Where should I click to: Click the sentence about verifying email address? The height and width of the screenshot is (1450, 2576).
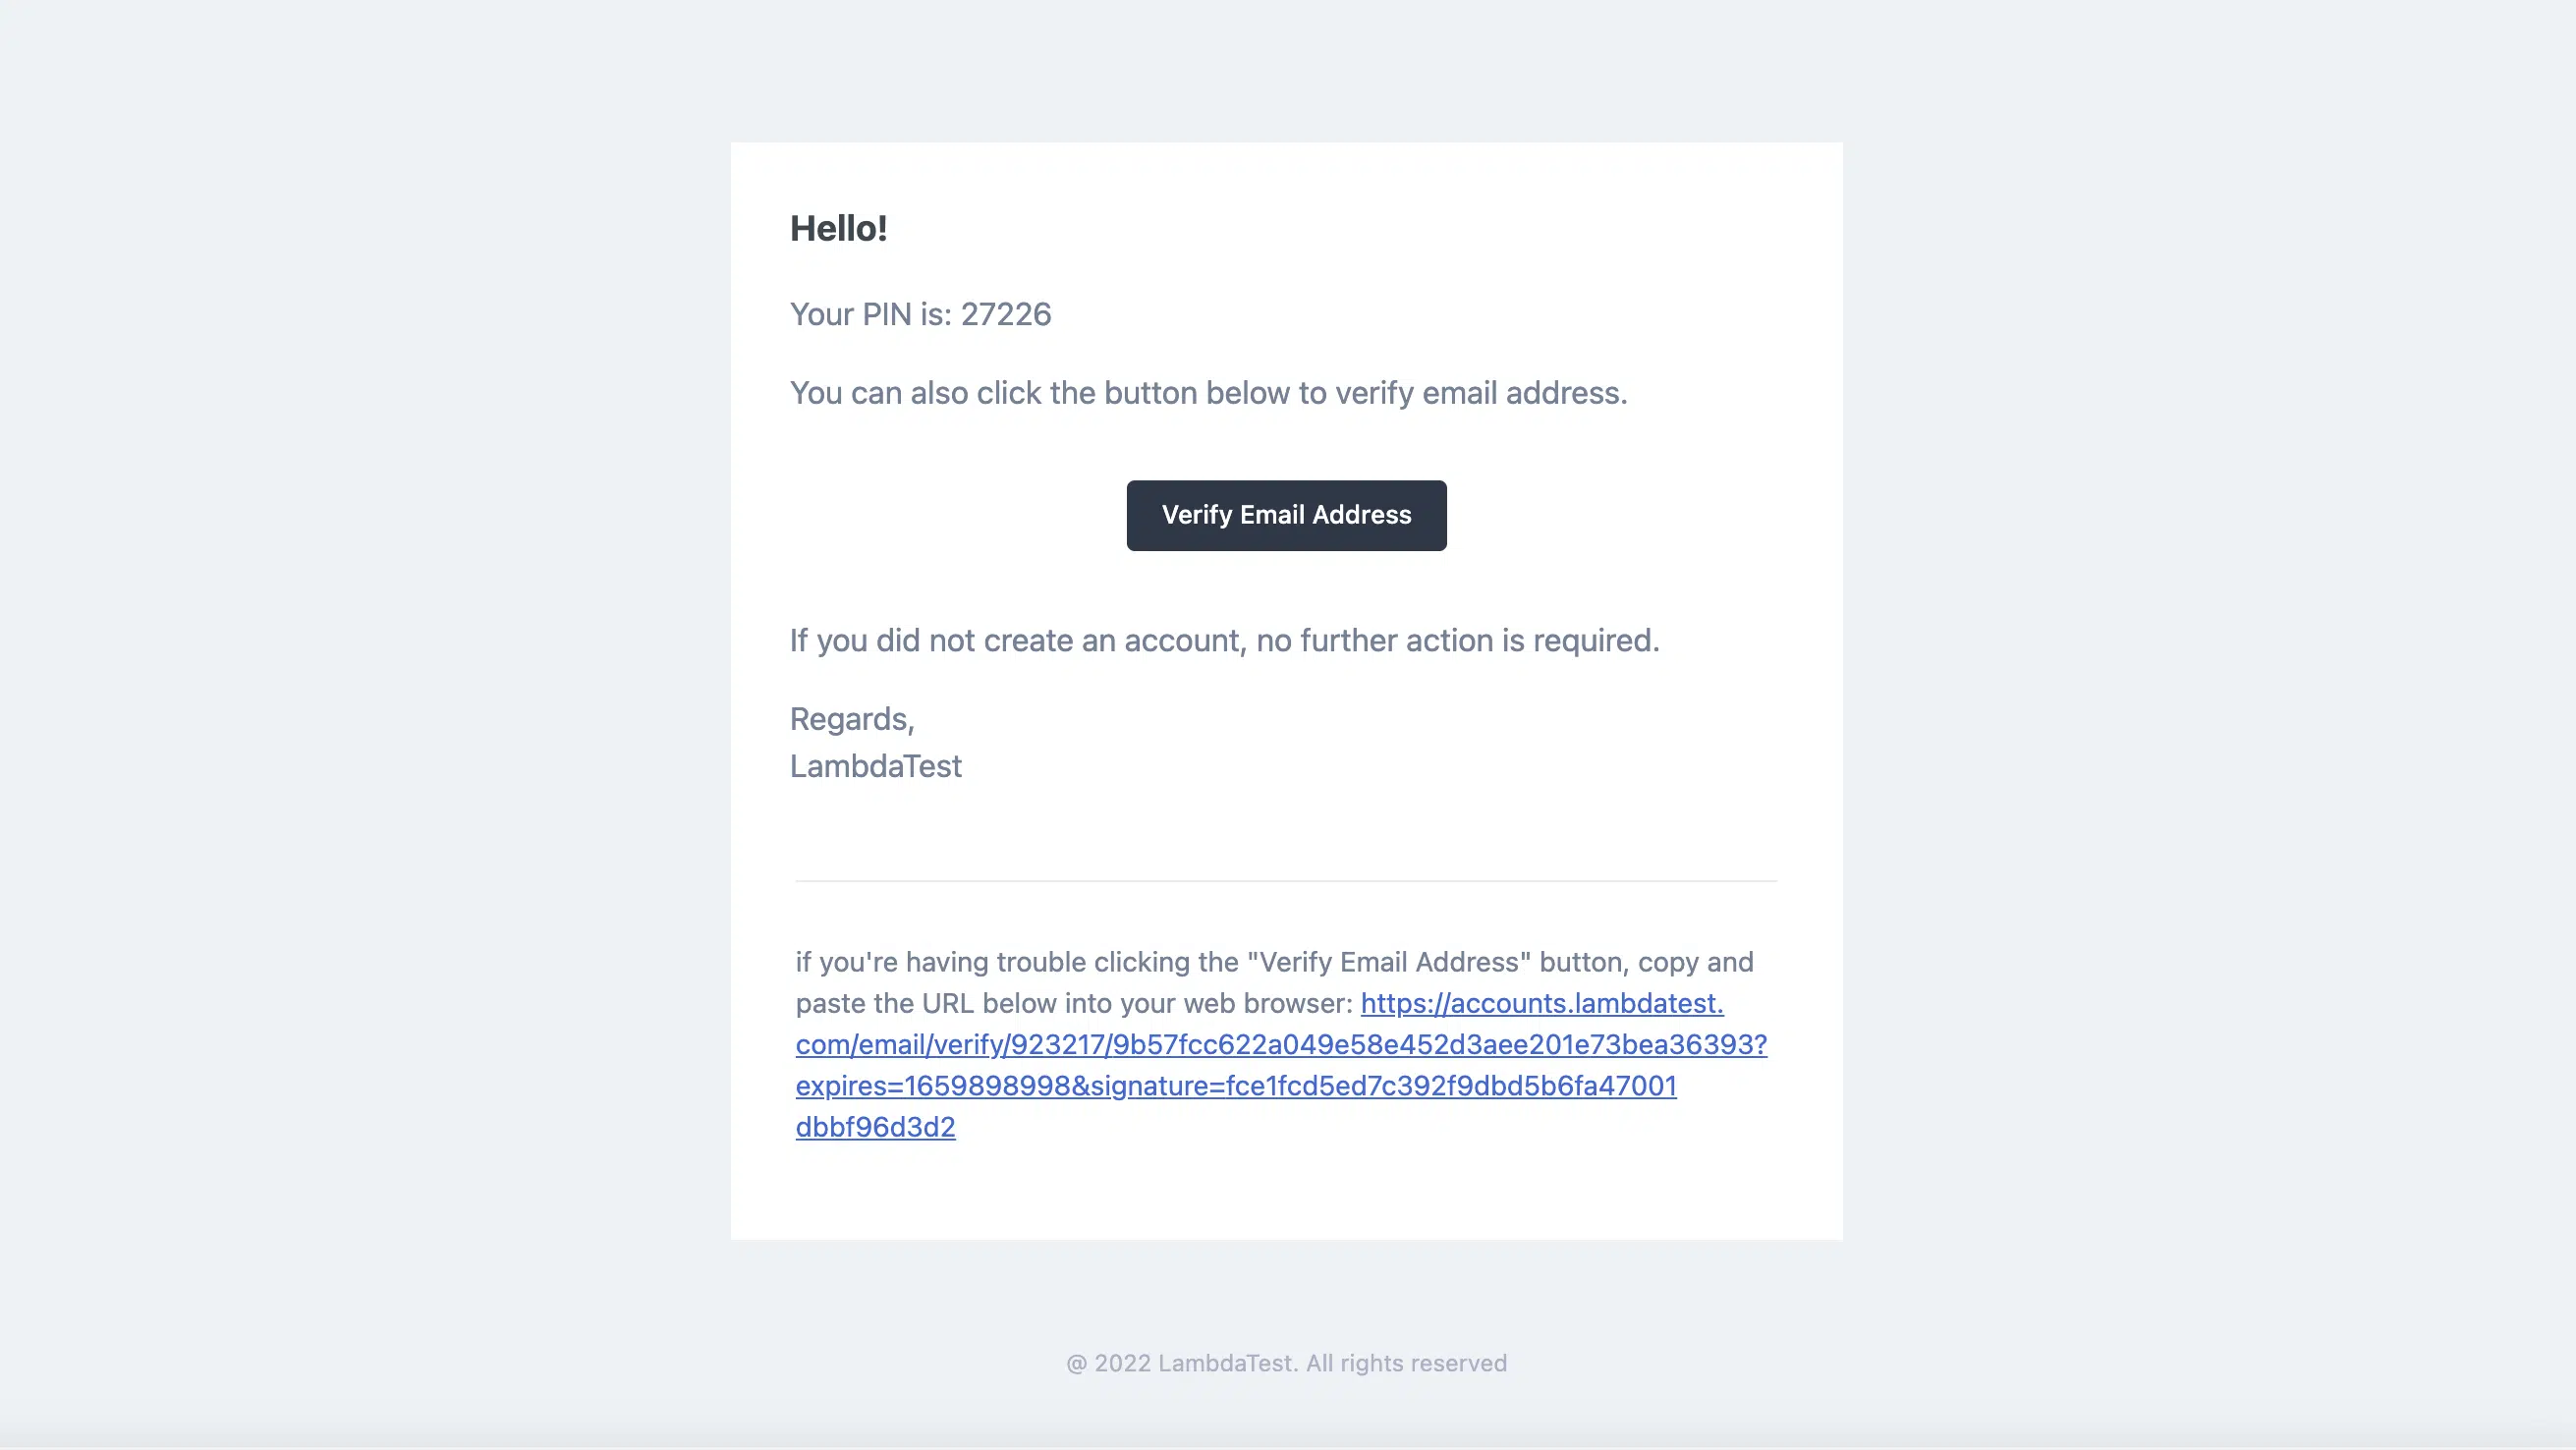click(x=1208, y=393)
